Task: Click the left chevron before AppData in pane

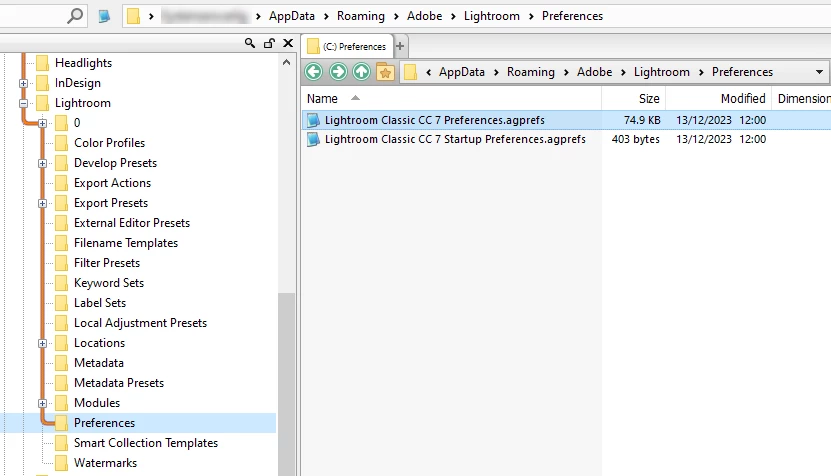Action: 428,72
